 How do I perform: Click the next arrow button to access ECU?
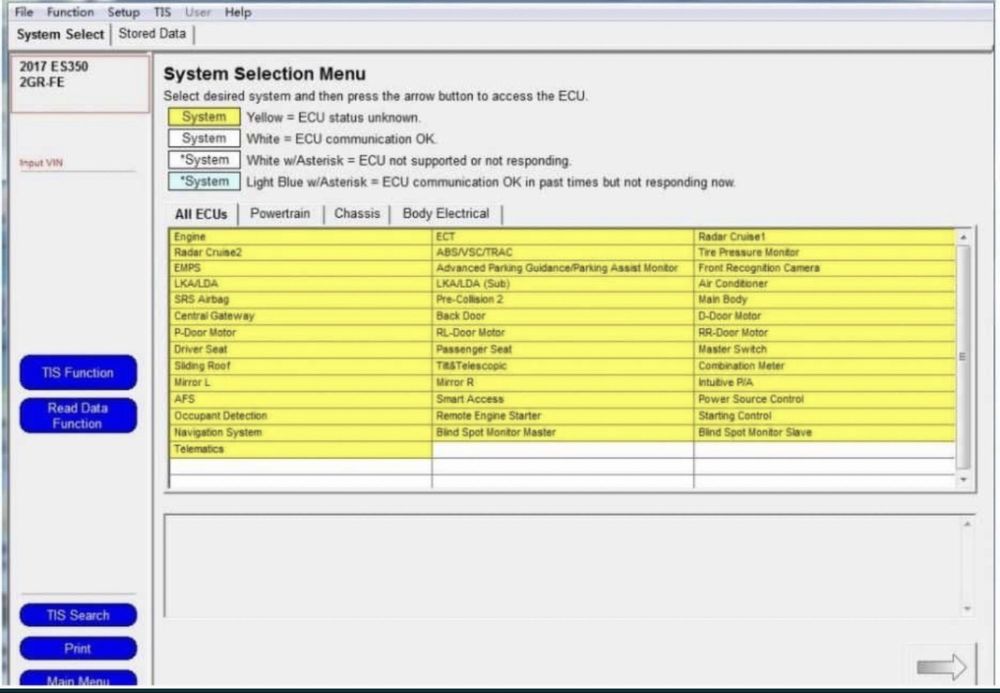coord(941,667)
